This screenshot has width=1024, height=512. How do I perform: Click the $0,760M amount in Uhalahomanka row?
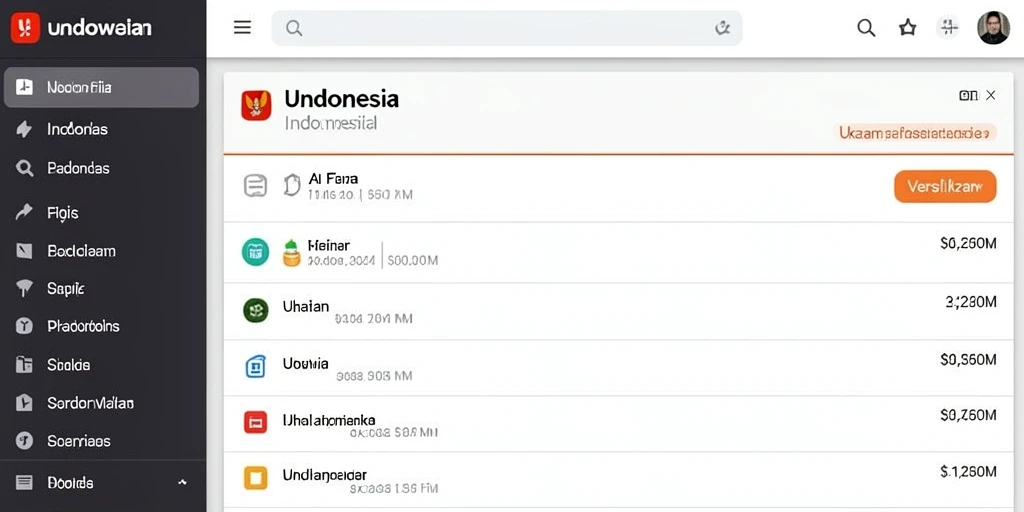[x=968, y=415]
